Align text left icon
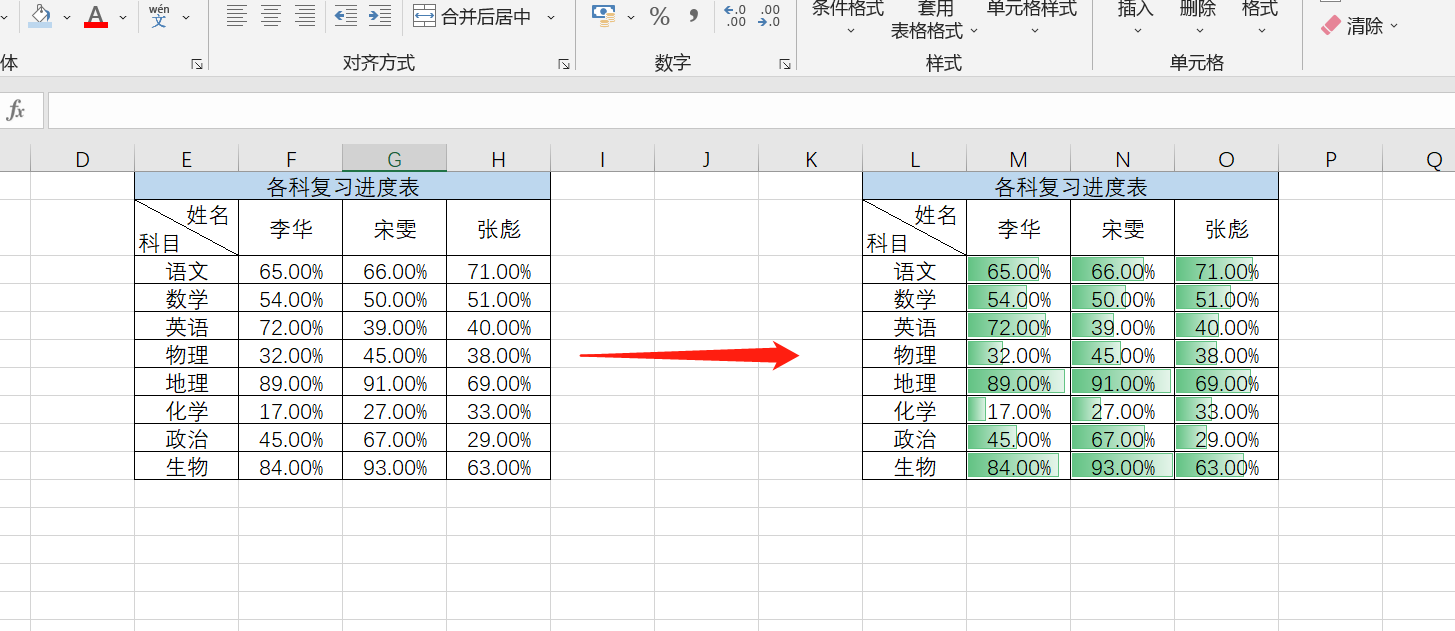 236,16
